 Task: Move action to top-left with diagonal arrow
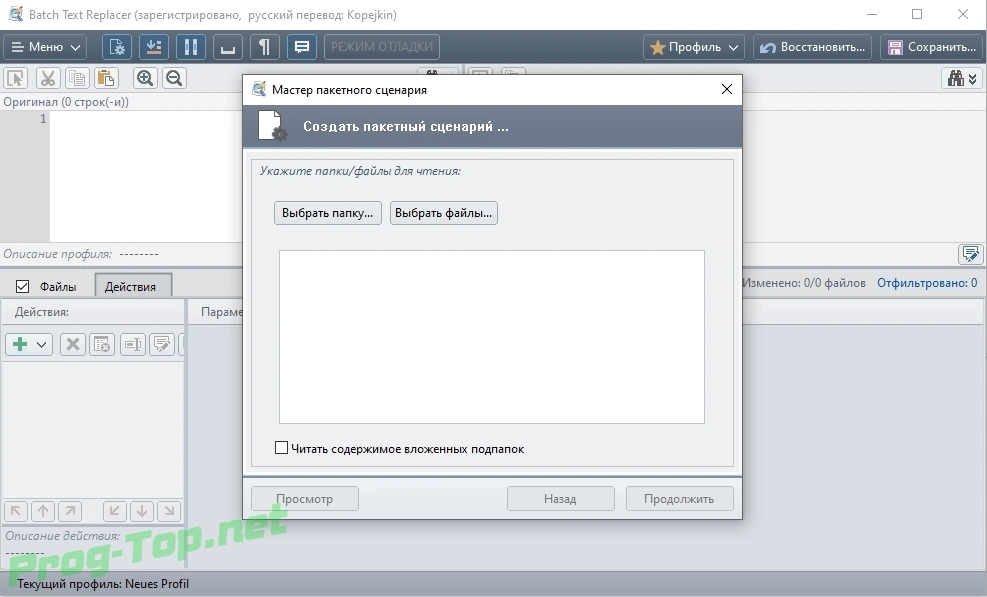coord(16,511)
